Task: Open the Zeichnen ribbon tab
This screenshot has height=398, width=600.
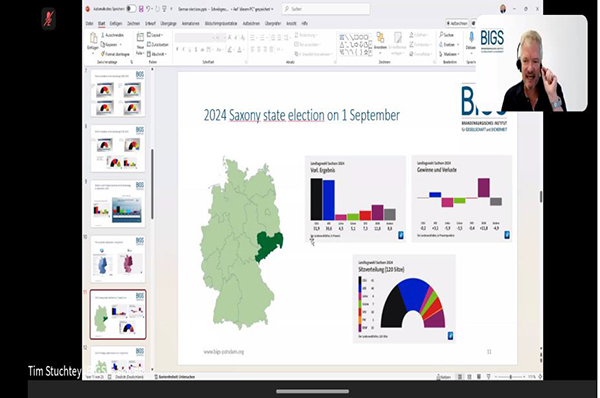Action: [x=134, y=23]
